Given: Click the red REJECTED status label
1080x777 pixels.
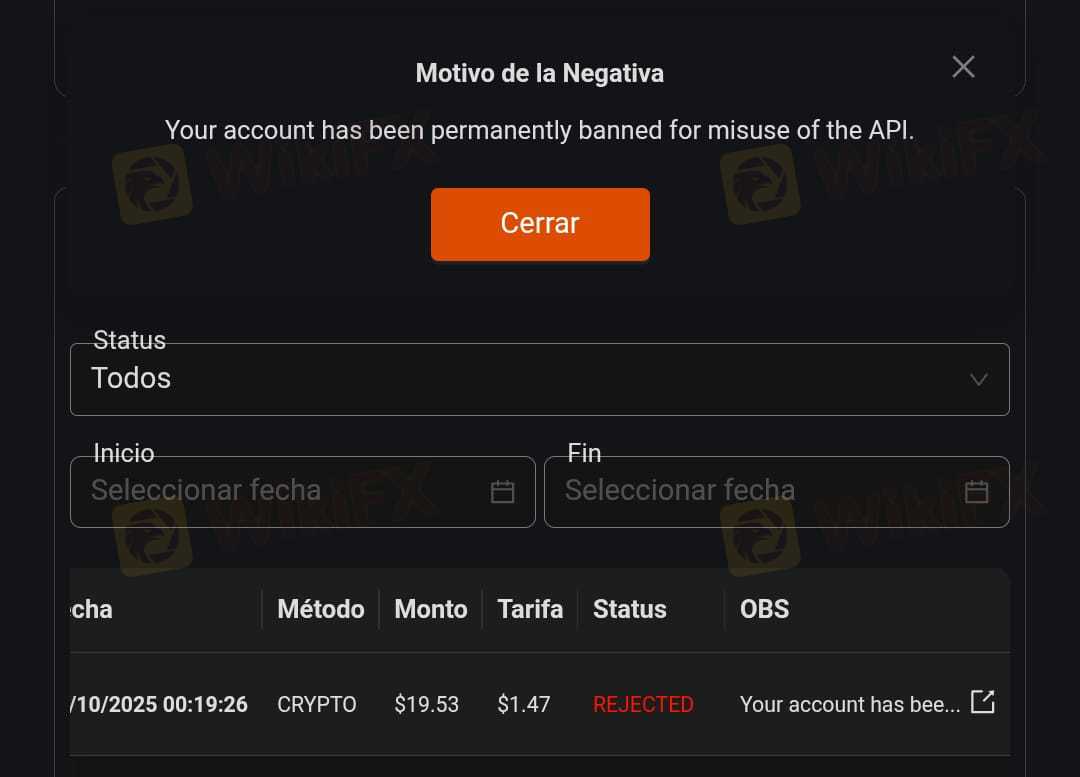Looking at the screenshot, I should [643, 704].
